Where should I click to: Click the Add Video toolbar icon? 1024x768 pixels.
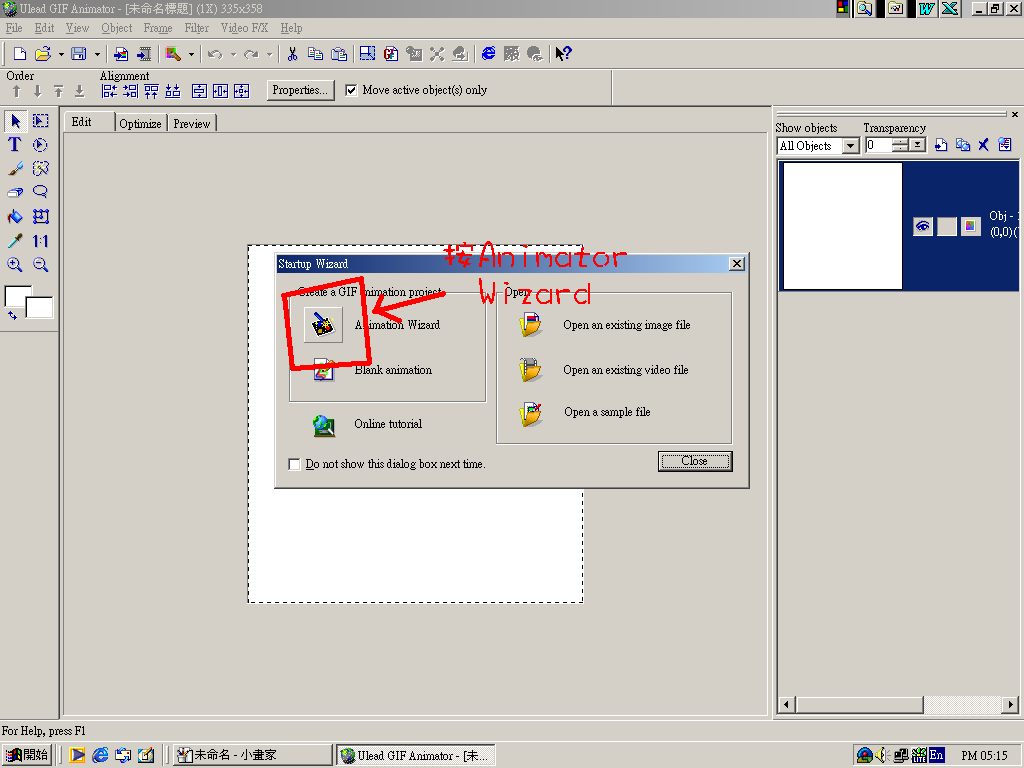pyautogui.click(x=144, y=54)
